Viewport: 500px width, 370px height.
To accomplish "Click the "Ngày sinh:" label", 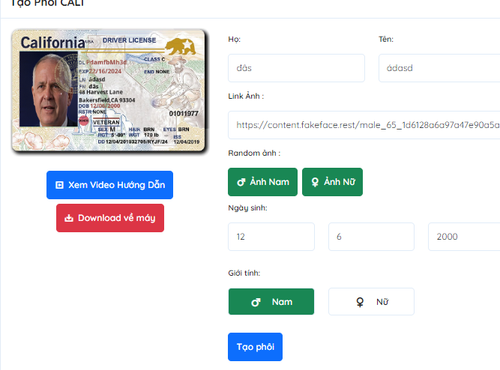I will coord(248,208).
